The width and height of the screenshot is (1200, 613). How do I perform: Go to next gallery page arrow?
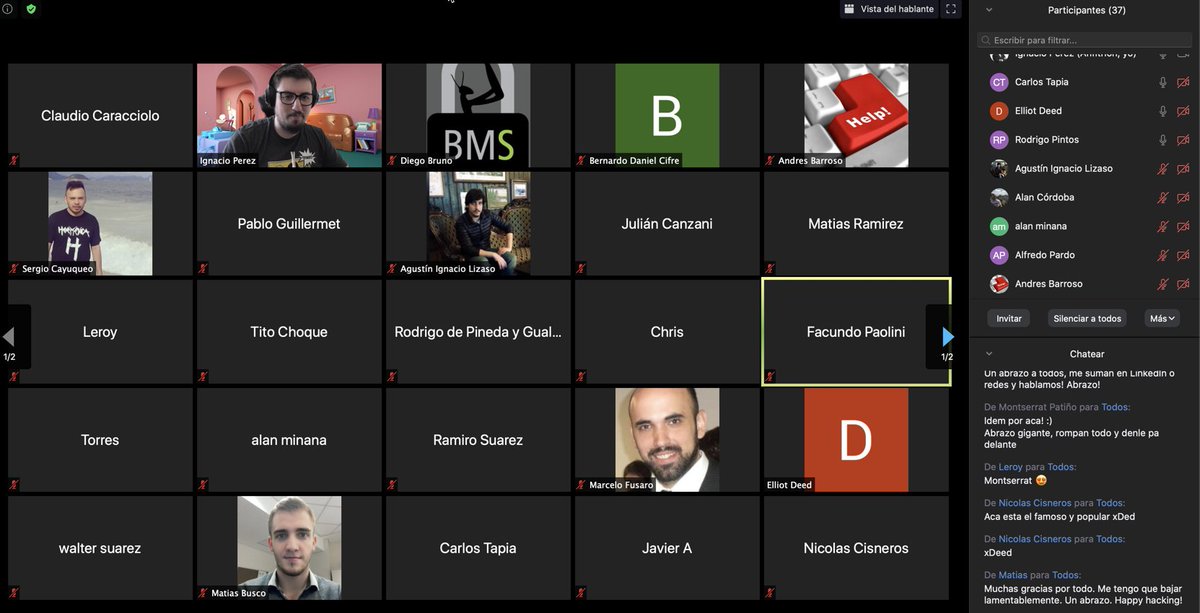point(947,337)
